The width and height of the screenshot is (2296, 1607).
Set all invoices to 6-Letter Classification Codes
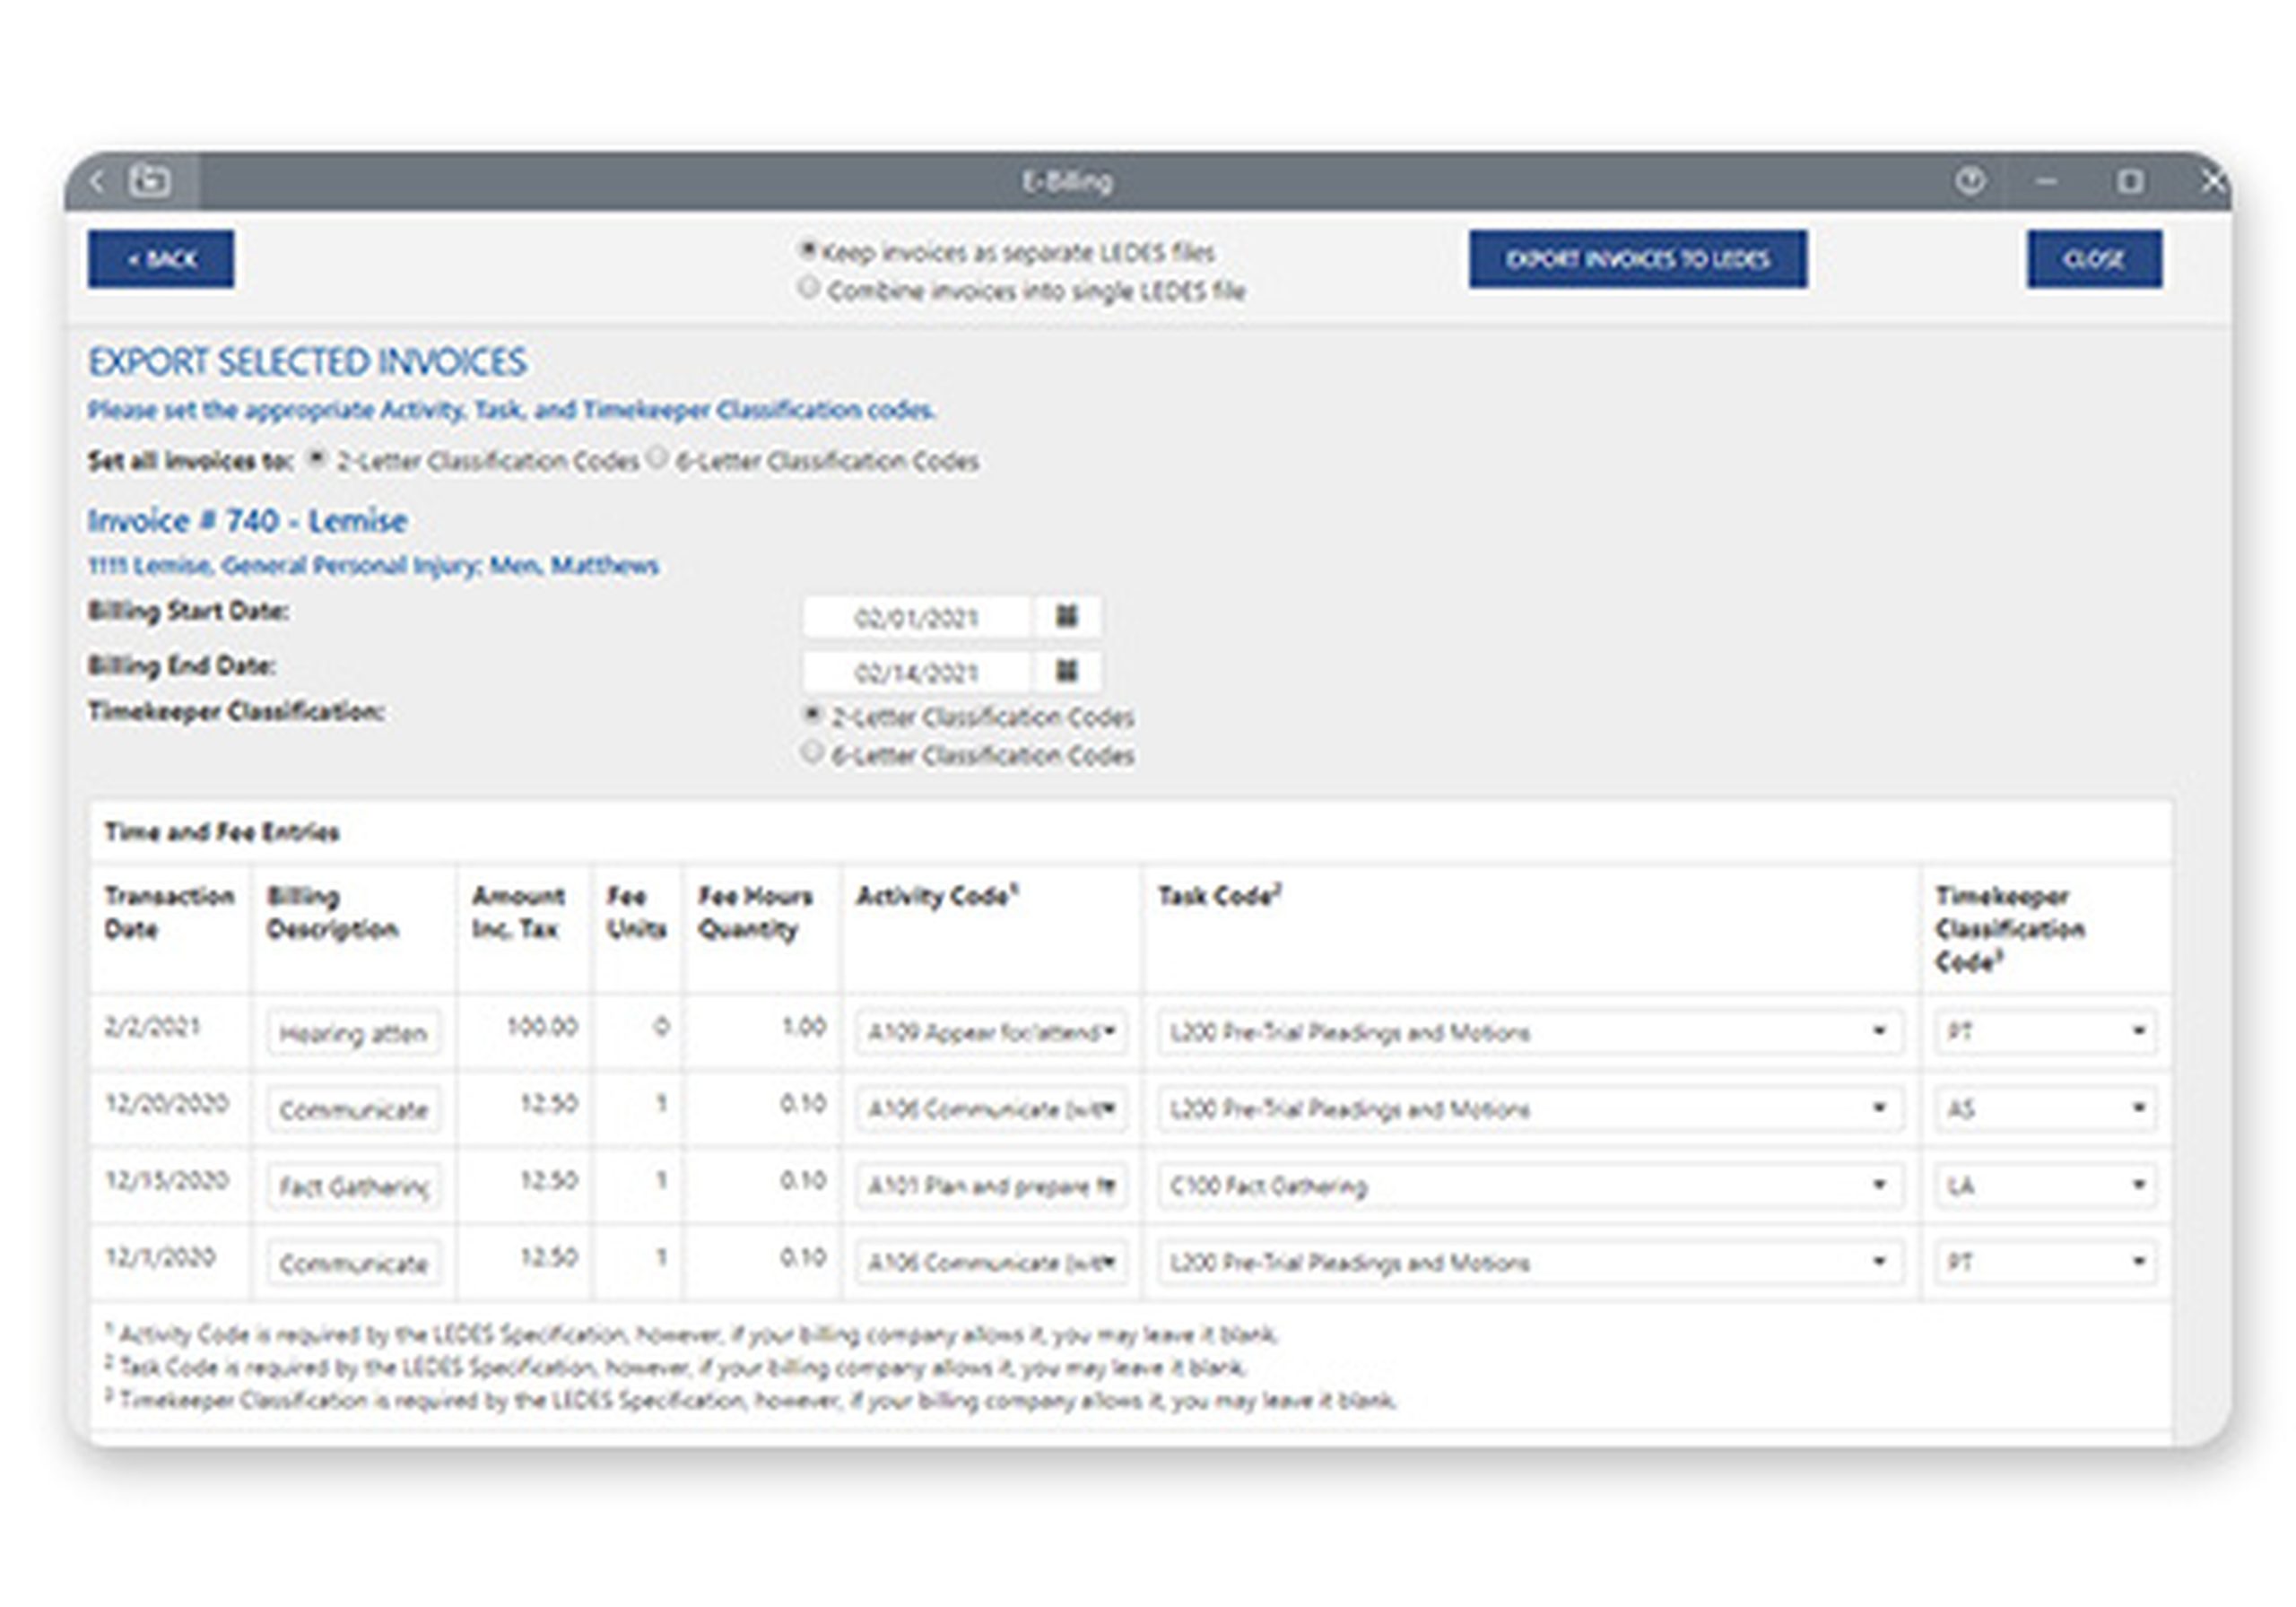658,460
